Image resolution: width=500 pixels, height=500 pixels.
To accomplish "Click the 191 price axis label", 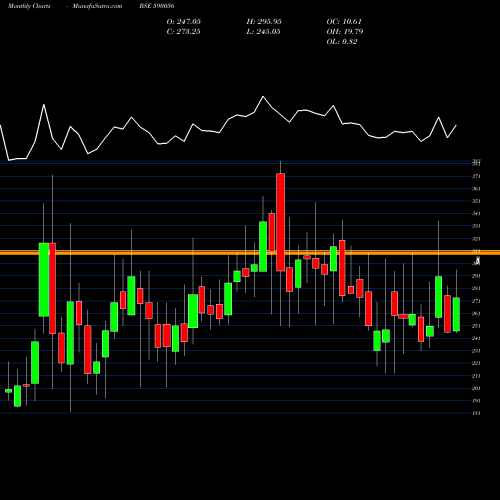I will 476,401.
